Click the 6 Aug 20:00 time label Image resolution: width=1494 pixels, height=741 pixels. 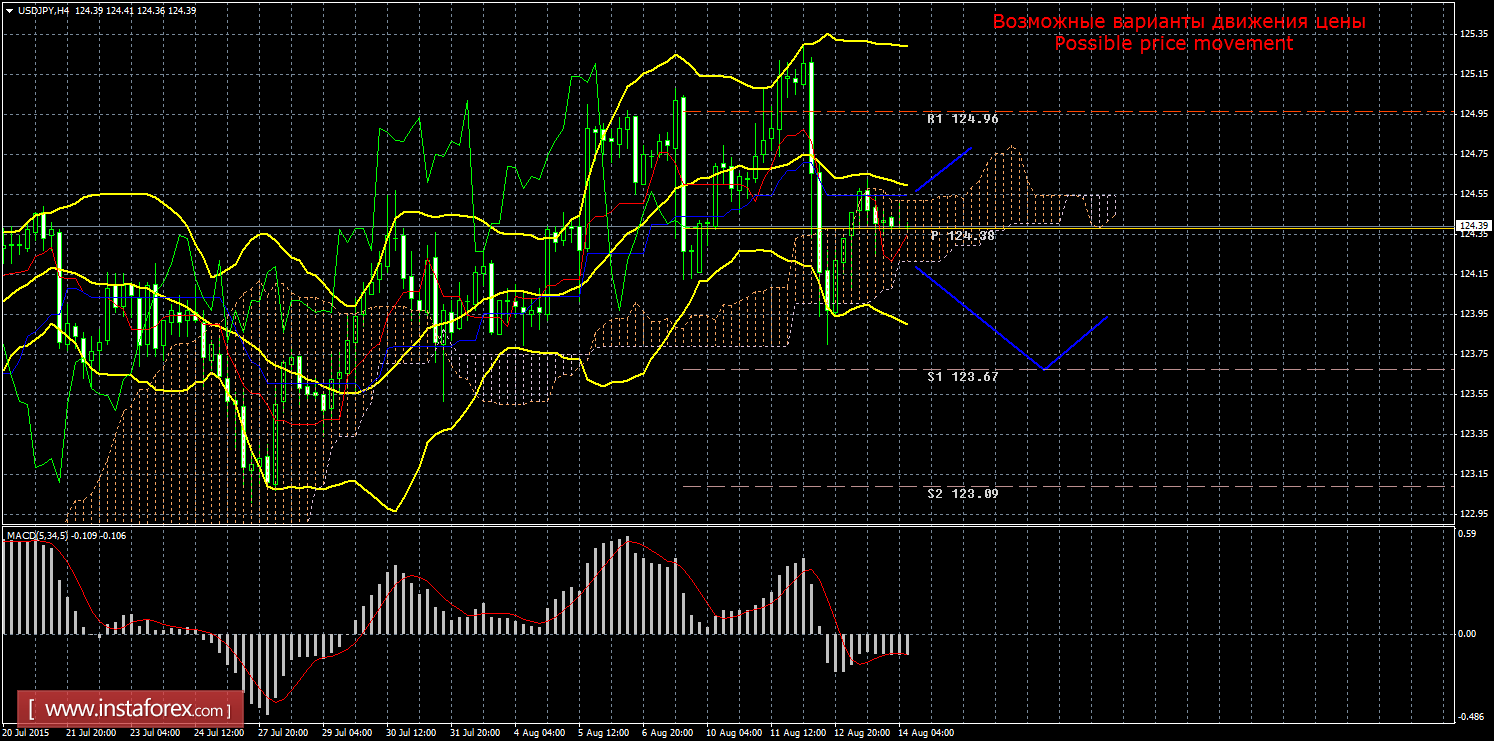667,733
